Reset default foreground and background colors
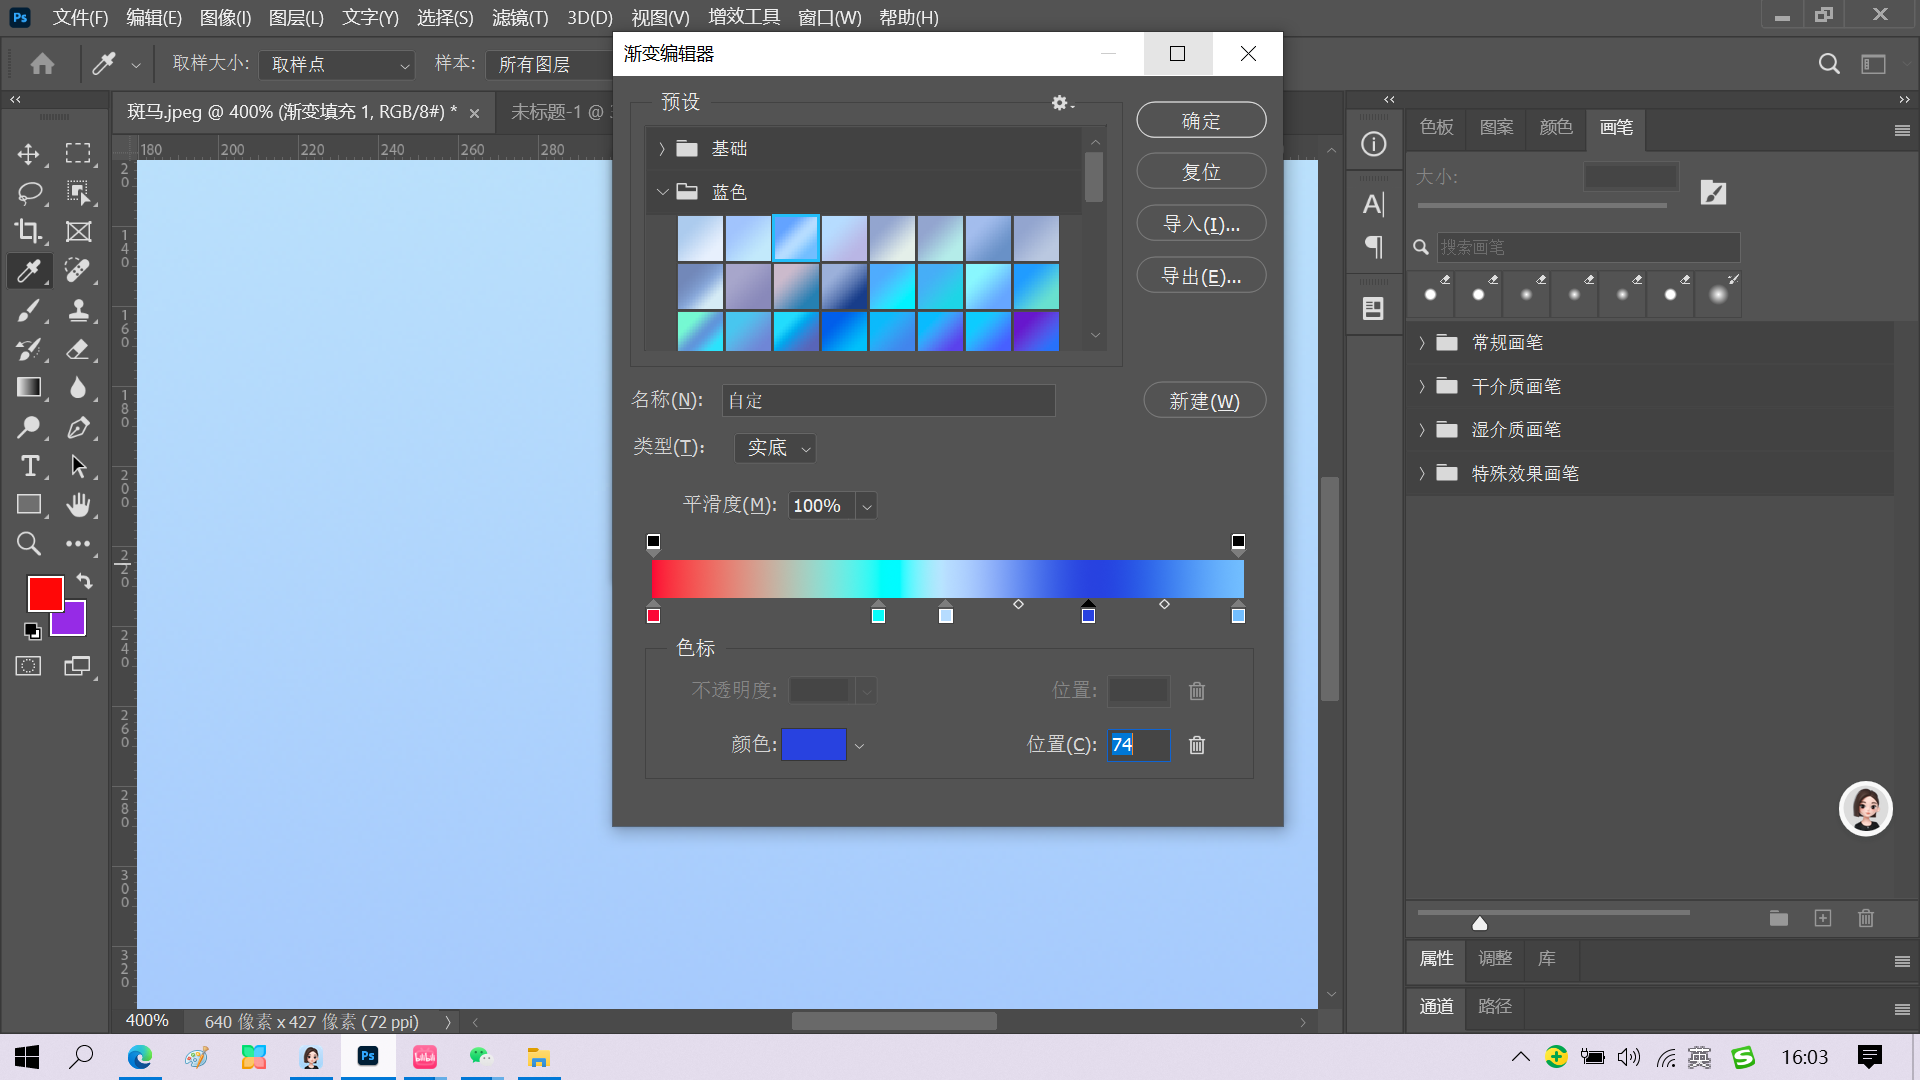 click(x=32, y=631)
